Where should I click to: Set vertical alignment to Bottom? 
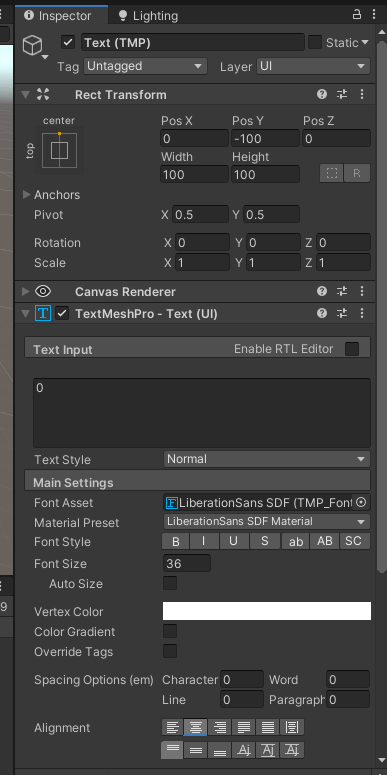tap(219, 750)
